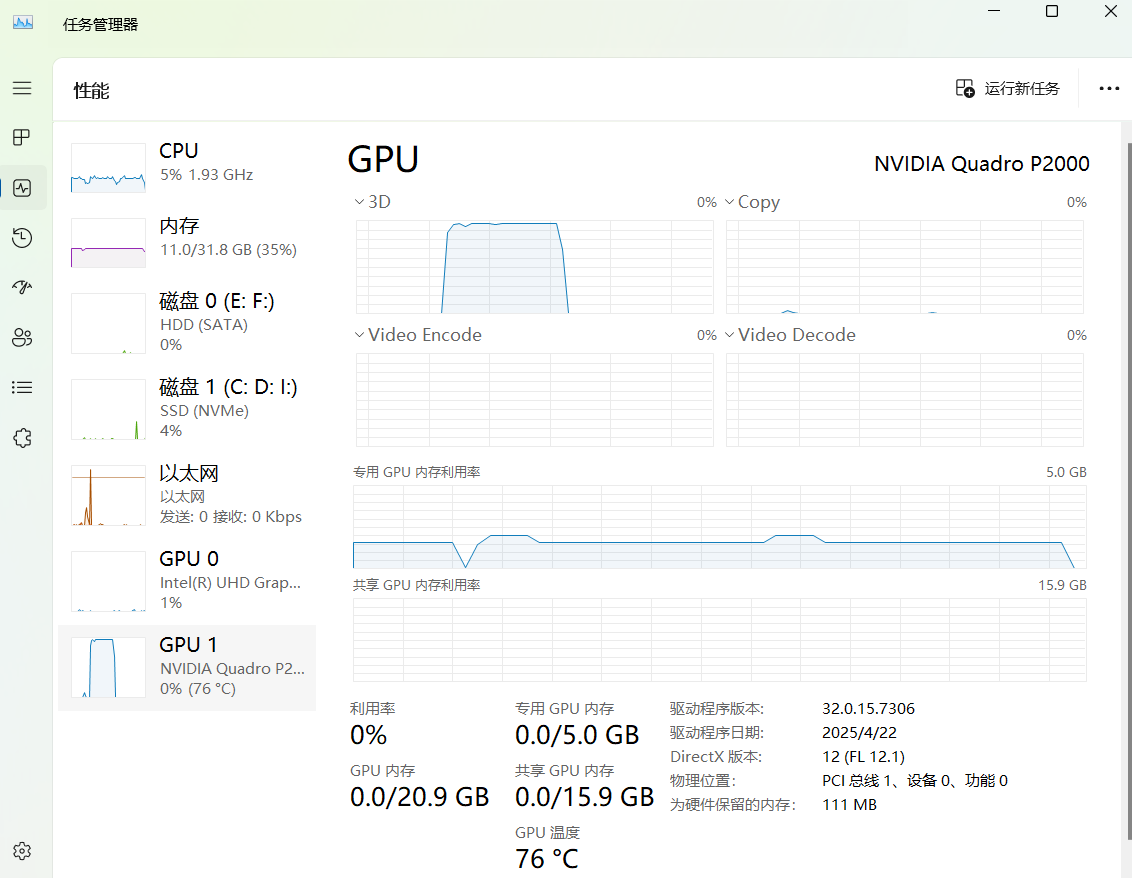Click the 磁盘 1 activity mini graph

point(108,409)
